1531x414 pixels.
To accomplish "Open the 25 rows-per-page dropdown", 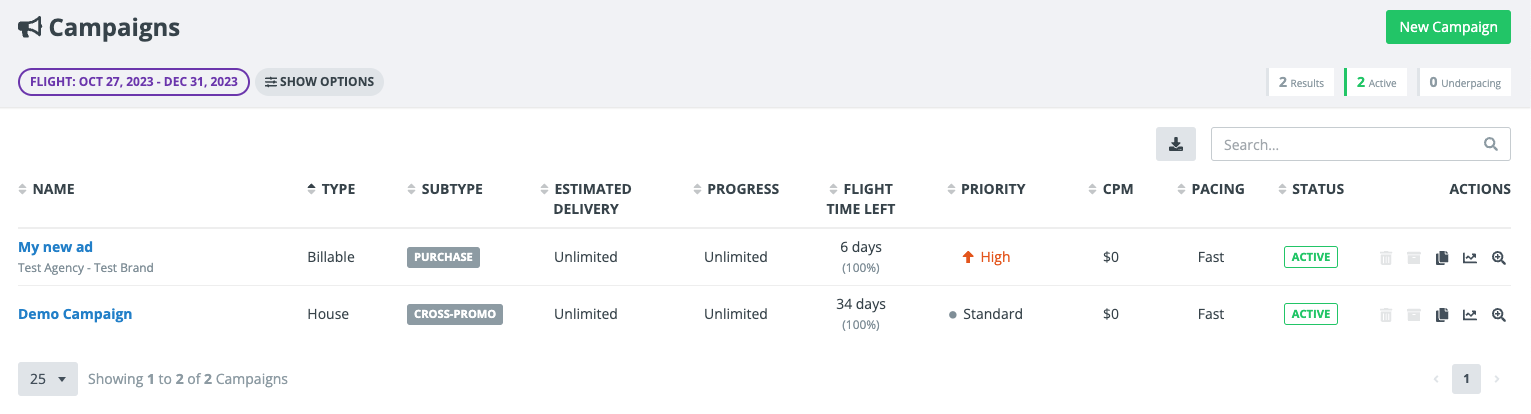I will tap(47, 379).
